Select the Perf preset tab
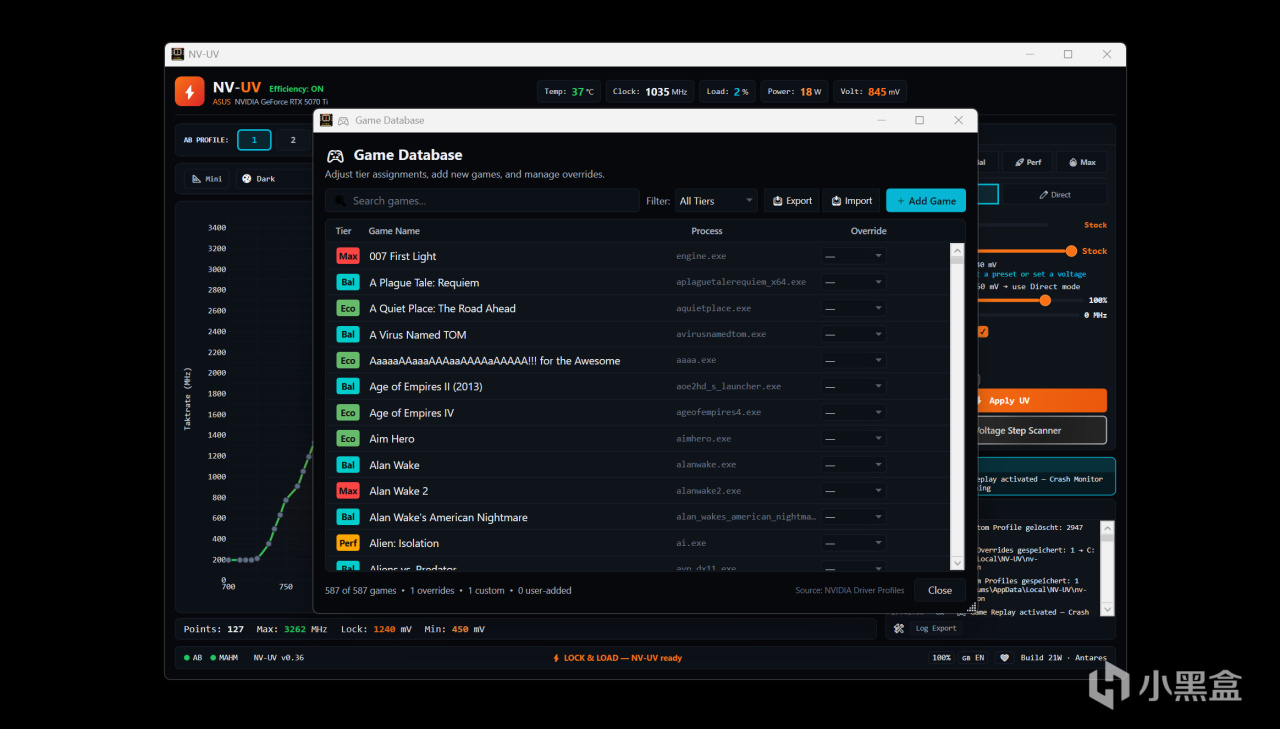The width and height of the screenshot is (1280, 729). [x=1027, y=162]
